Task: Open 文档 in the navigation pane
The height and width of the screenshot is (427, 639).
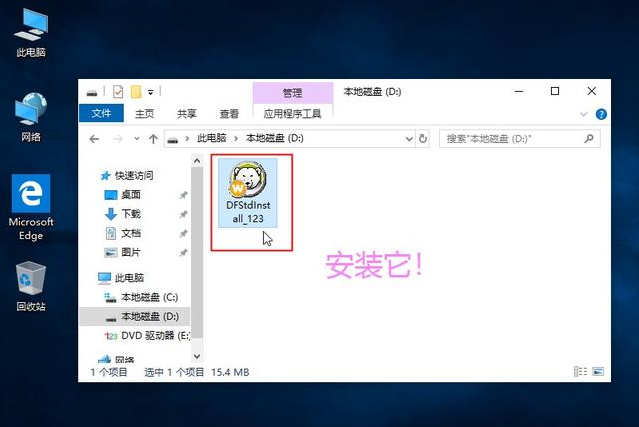Action: pos(123,233)
